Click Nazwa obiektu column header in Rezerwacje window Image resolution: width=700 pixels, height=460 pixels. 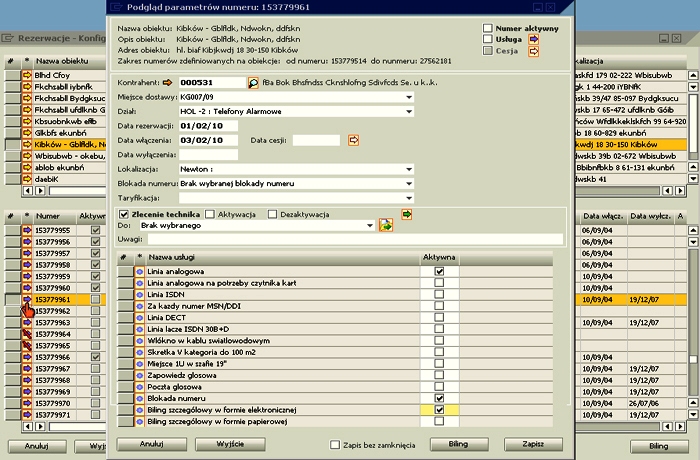pyautogui.click(x=69, y=61)
